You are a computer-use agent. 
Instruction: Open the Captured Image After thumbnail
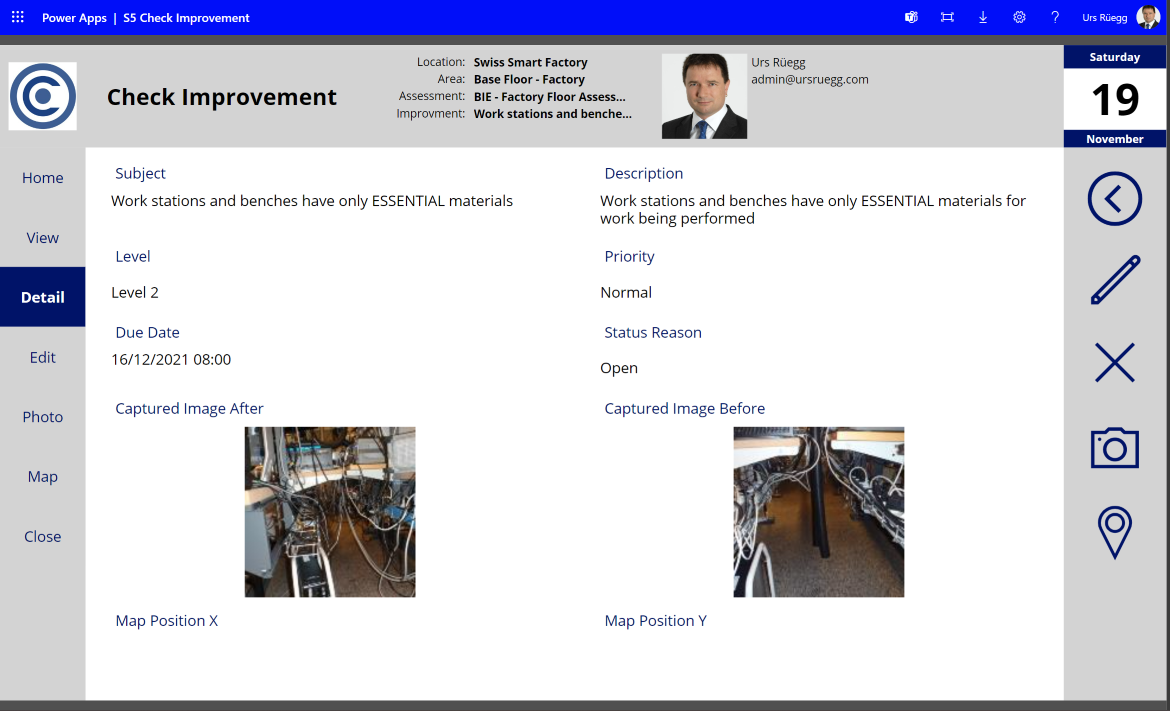[x=330, y=512]
